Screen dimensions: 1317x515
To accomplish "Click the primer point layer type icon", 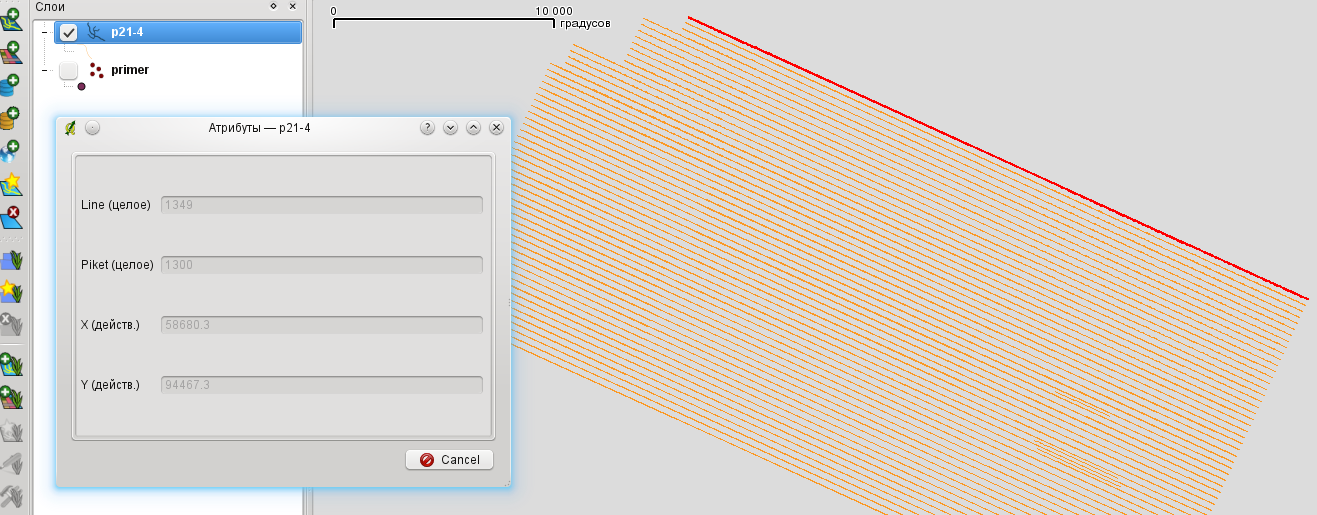I will pyautogui.click(x=96, y=70).
